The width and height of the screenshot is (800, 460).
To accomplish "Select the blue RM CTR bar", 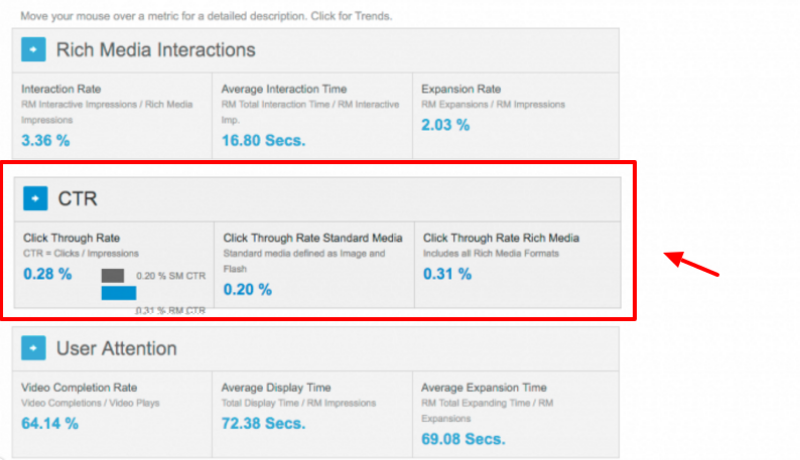I will (119, 293).
